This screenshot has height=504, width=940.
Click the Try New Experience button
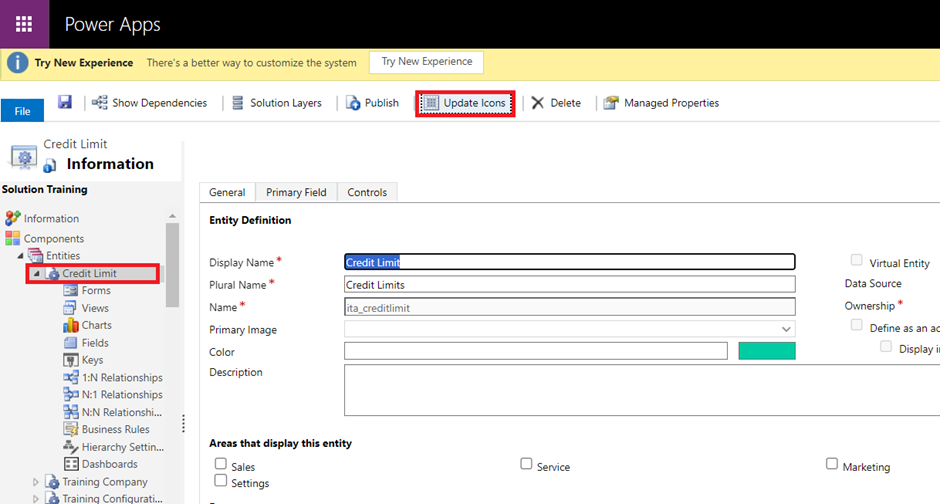[426, 62]
